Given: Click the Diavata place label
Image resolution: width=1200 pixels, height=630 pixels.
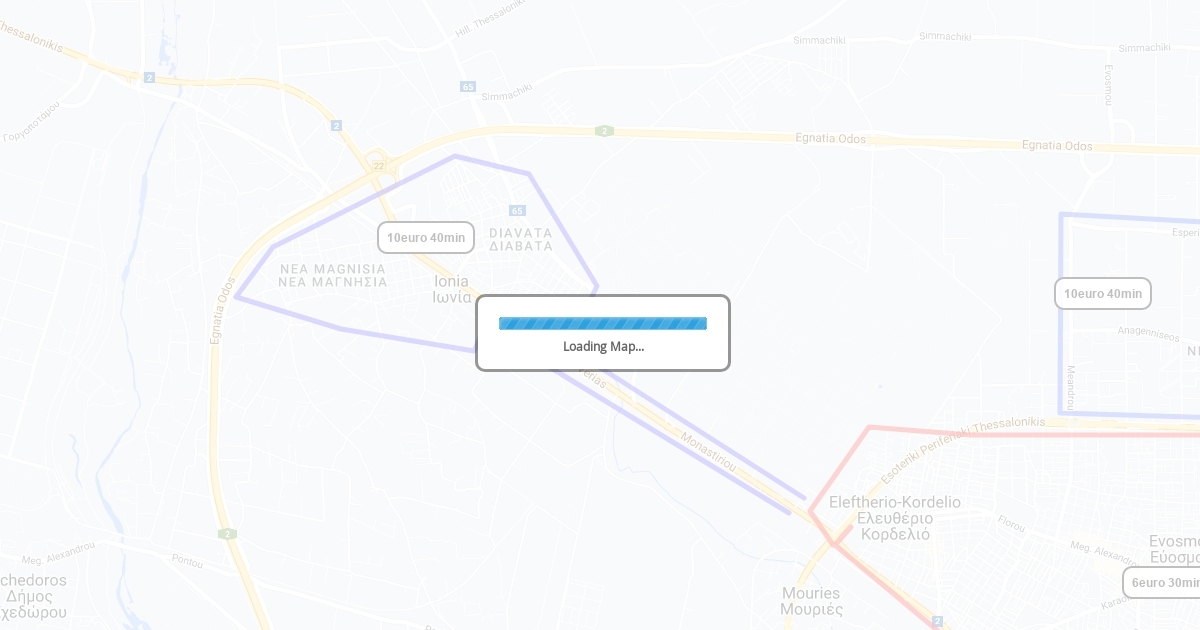Looking at the screenshot, I should (521, 239).
